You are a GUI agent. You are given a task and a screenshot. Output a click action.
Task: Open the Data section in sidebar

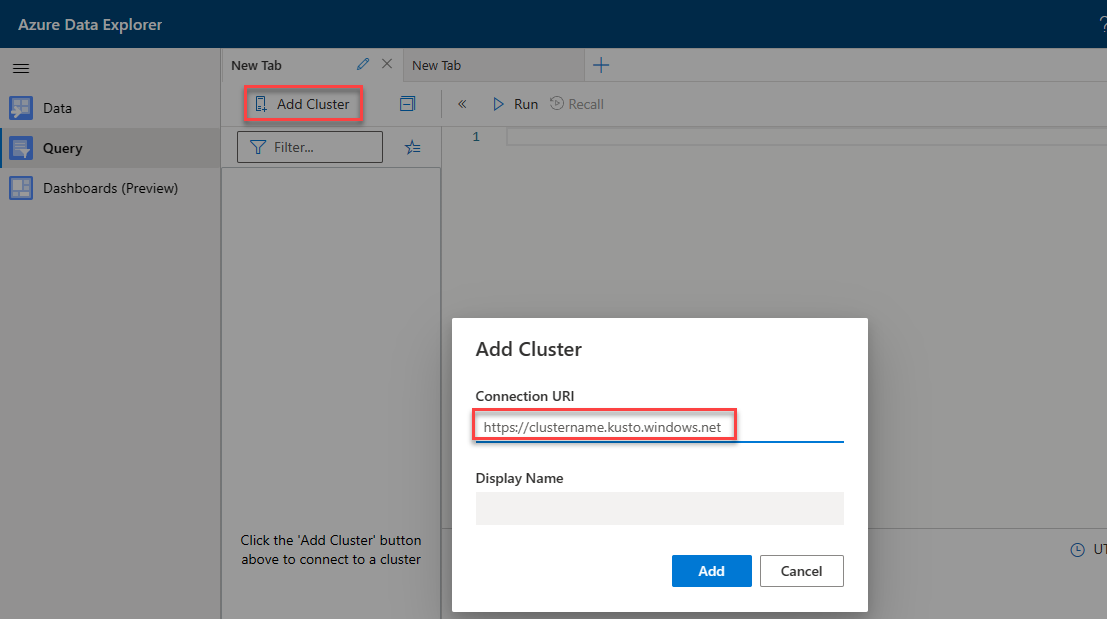pyautogui.click(x=110, y=108)
